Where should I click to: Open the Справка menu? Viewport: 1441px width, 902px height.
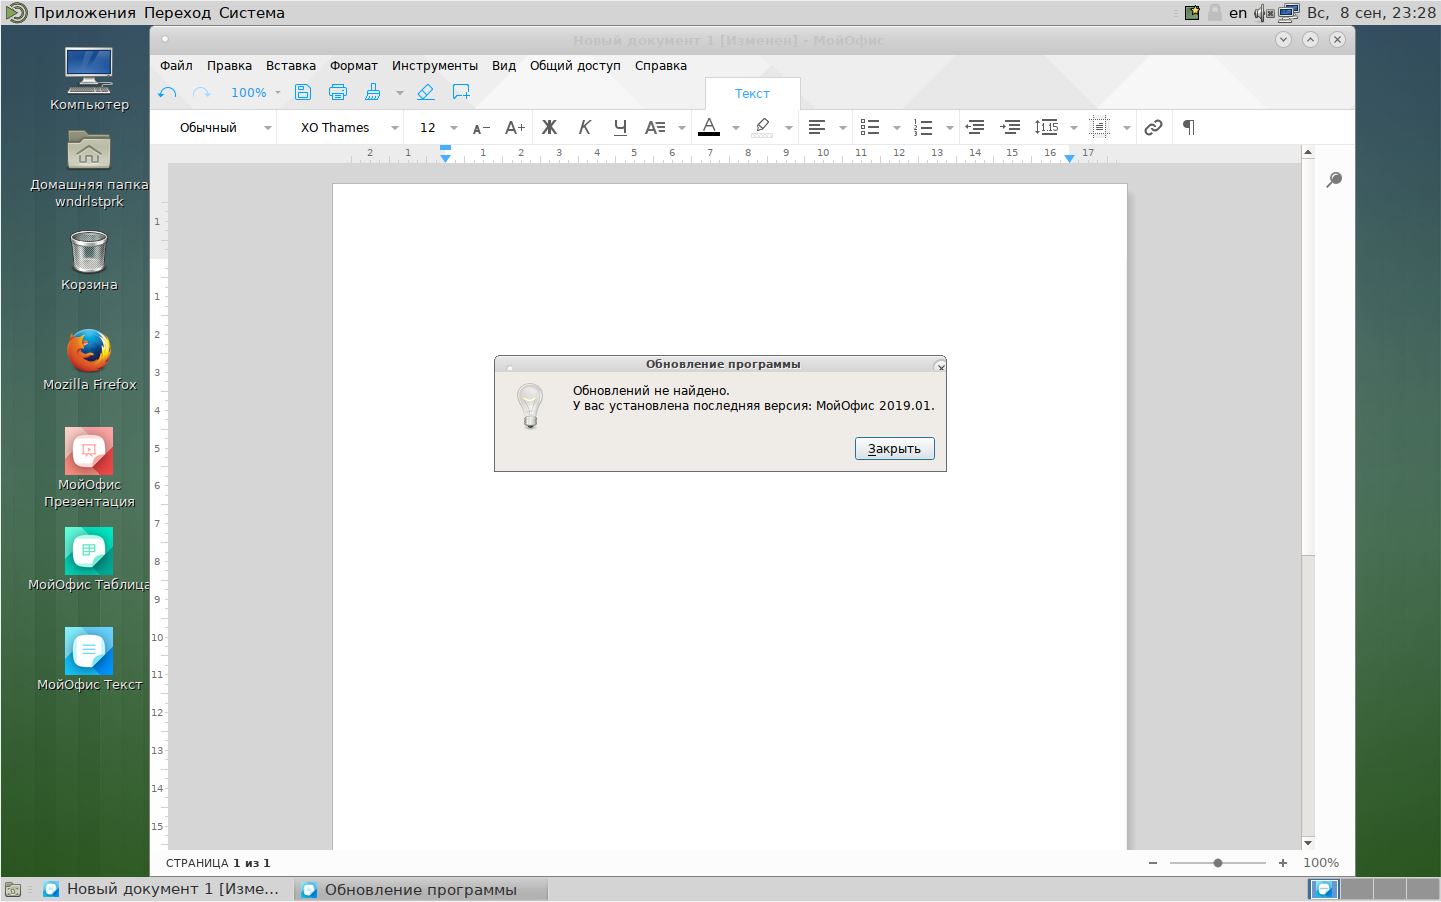[661, 65]
